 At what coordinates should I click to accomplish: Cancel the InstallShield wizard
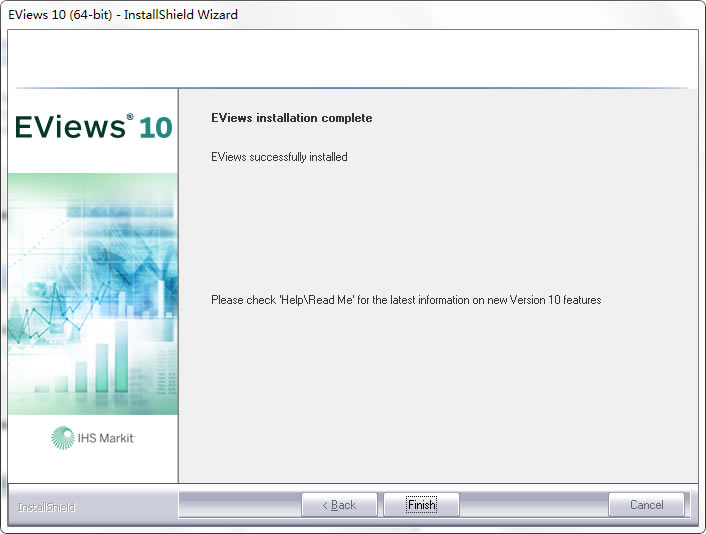[x=646, y=504]
